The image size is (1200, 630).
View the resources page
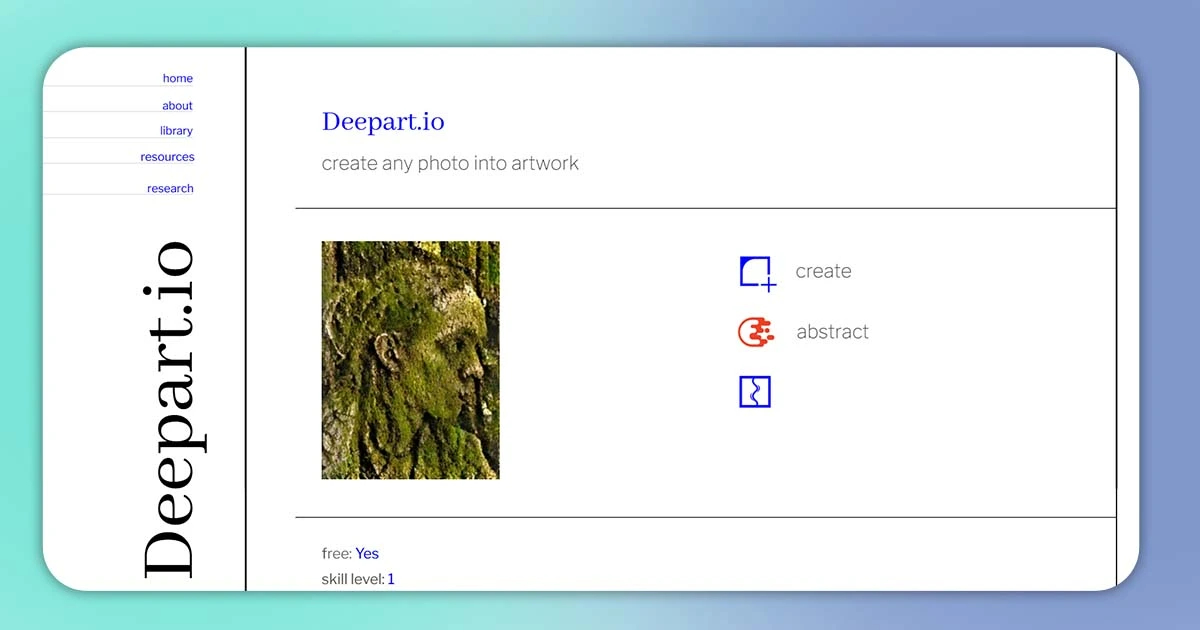click(167, 156)
